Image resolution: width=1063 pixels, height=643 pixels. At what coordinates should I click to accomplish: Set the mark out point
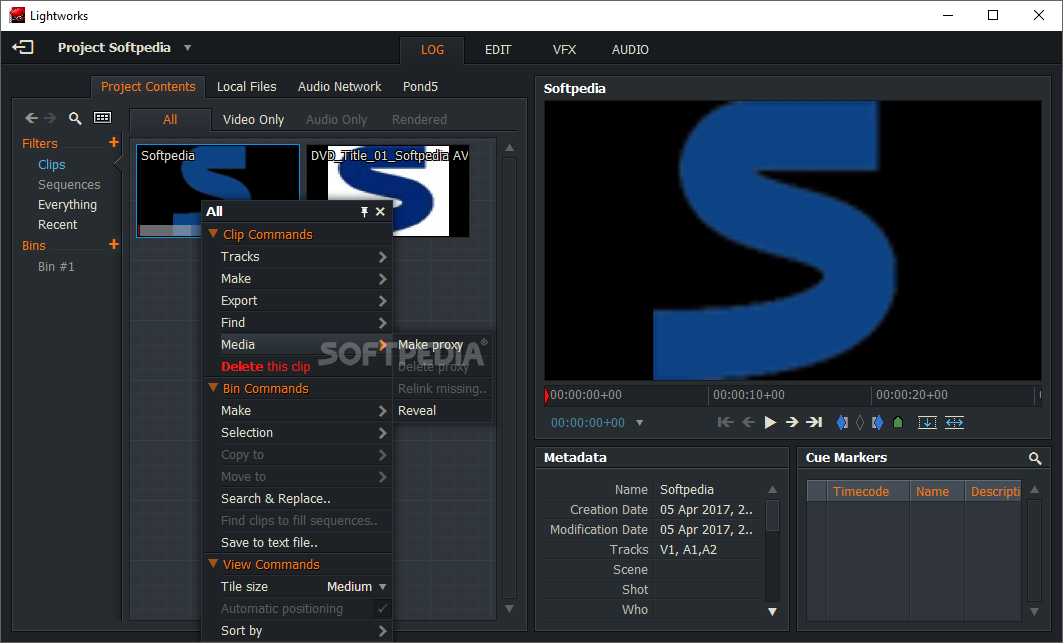click(877, 423)
